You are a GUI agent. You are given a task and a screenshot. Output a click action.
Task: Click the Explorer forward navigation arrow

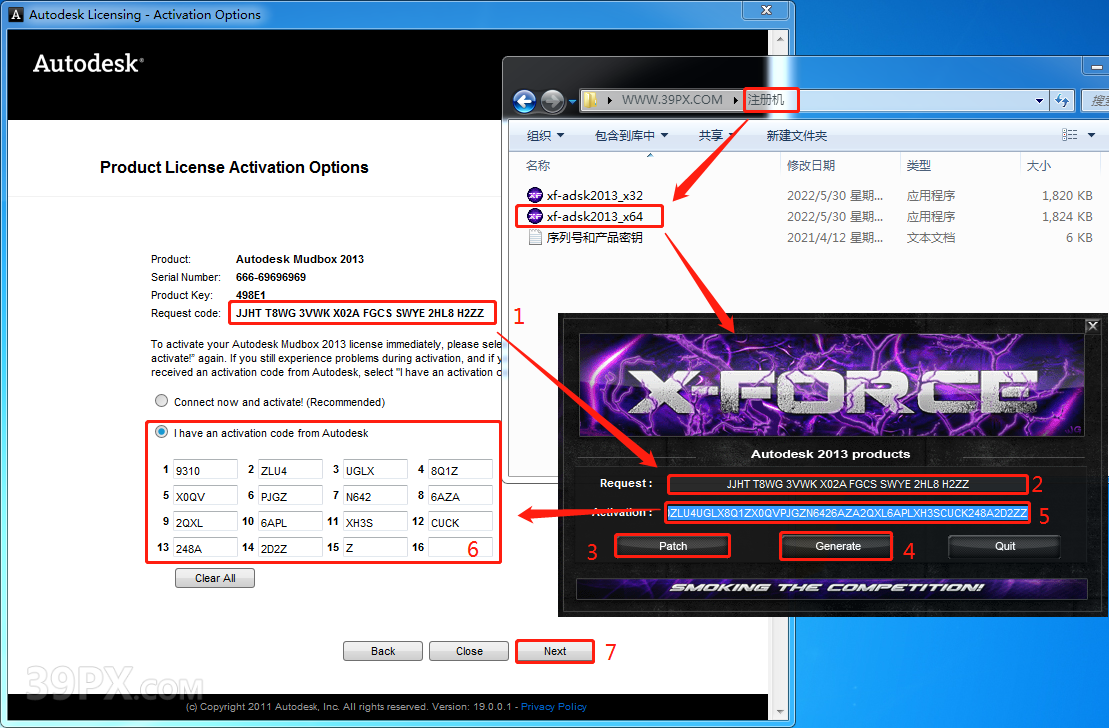coord(552,101)
